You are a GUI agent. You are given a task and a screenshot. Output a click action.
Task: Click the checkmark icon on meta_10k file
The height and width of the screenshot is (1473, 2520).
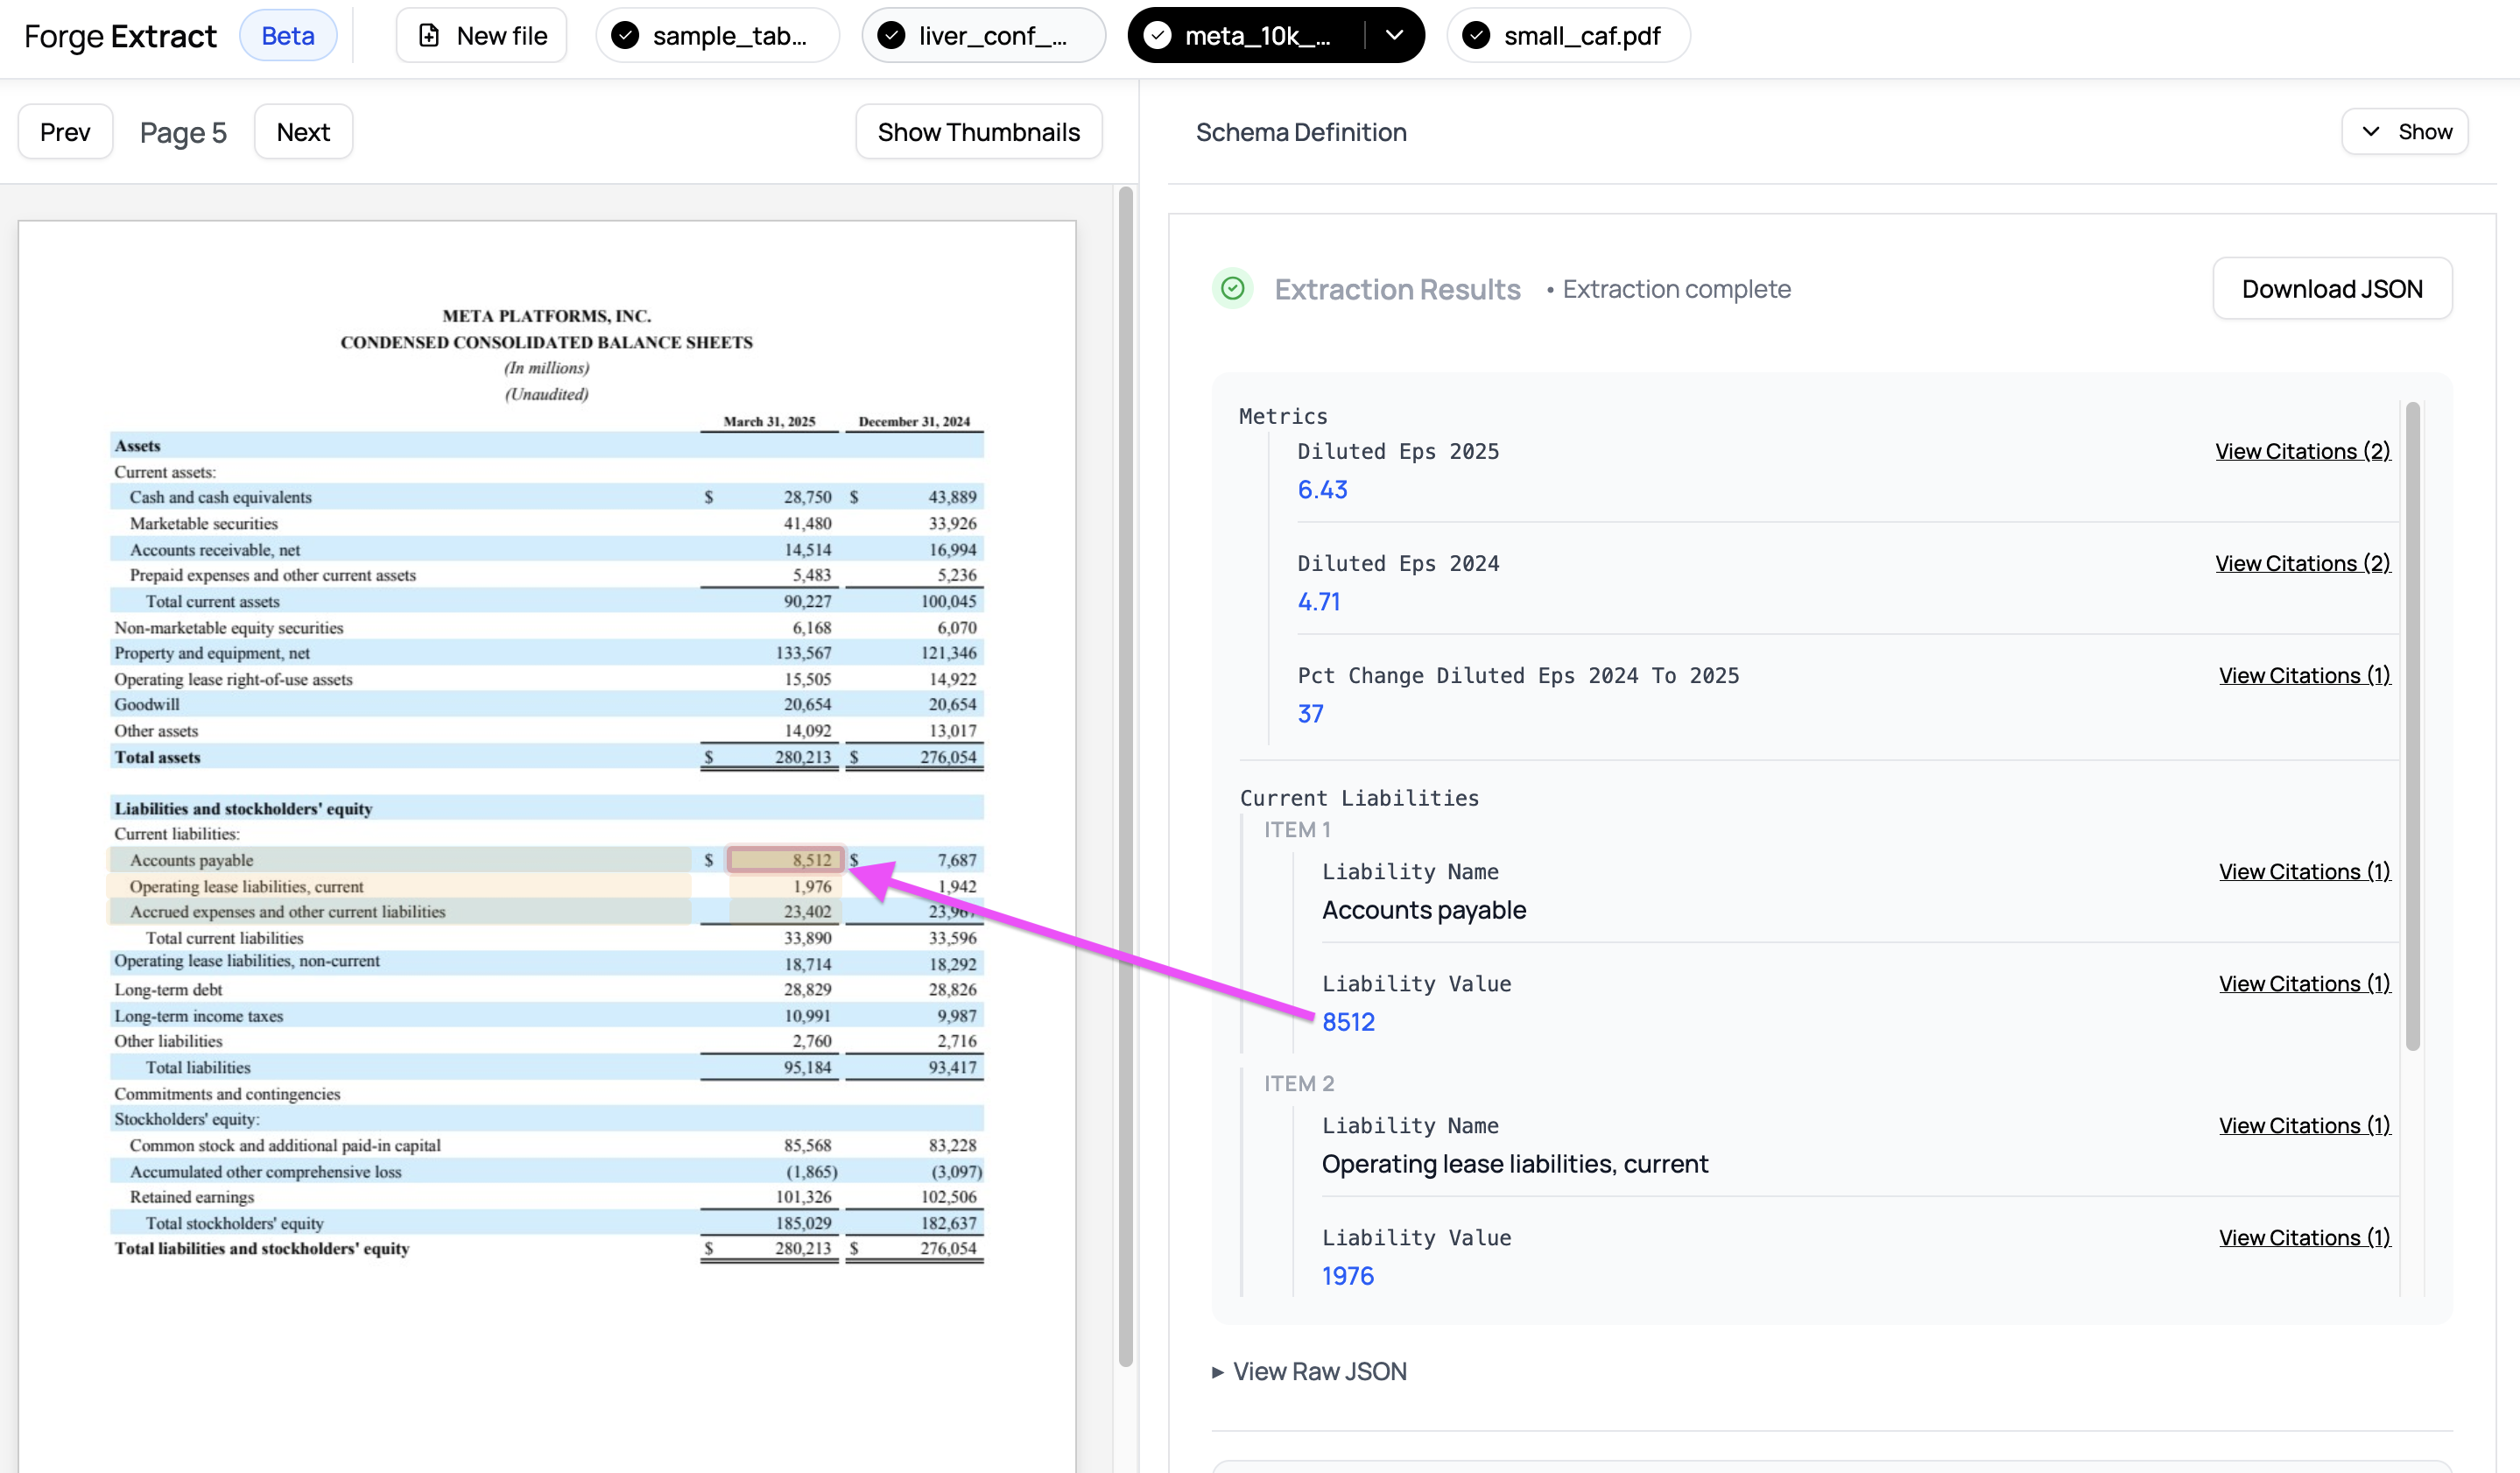tap(1157, 36)
